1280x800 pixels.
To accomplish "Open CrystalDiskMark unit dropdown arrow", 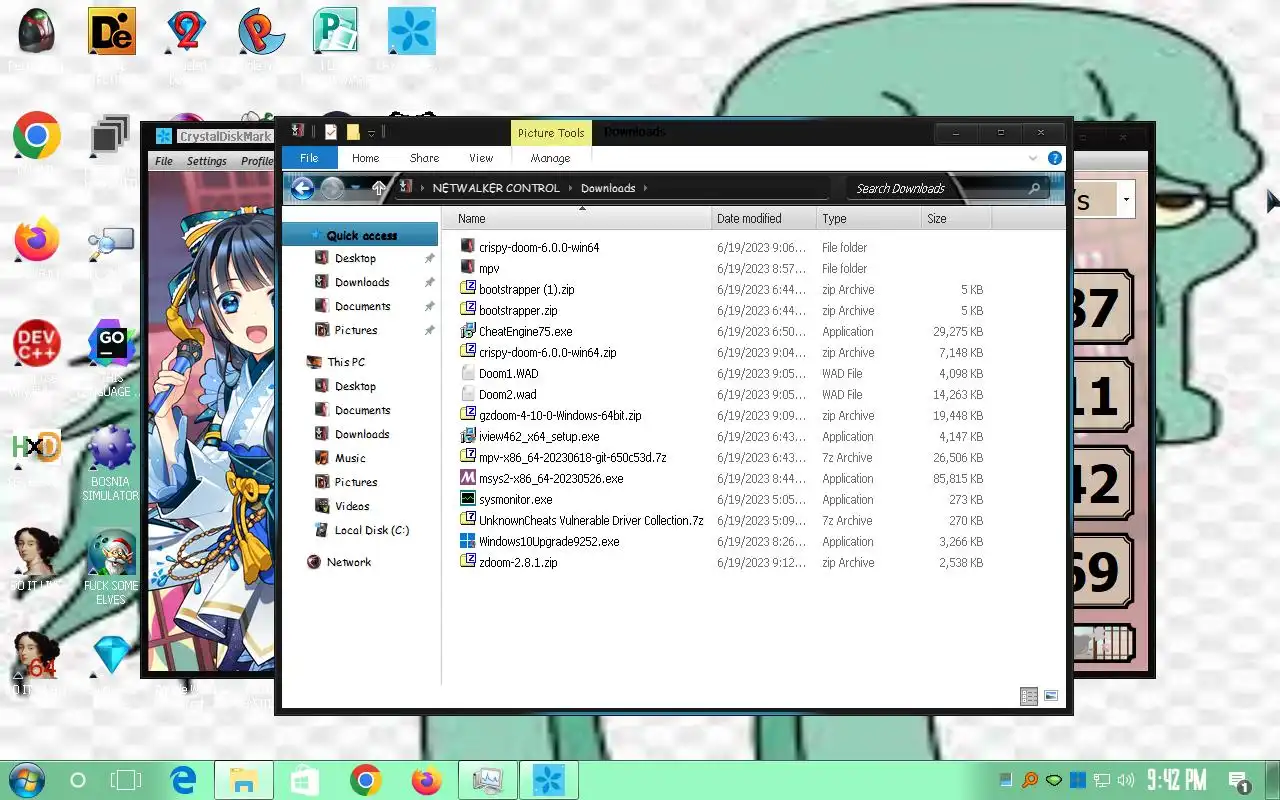I will 1126,200.
